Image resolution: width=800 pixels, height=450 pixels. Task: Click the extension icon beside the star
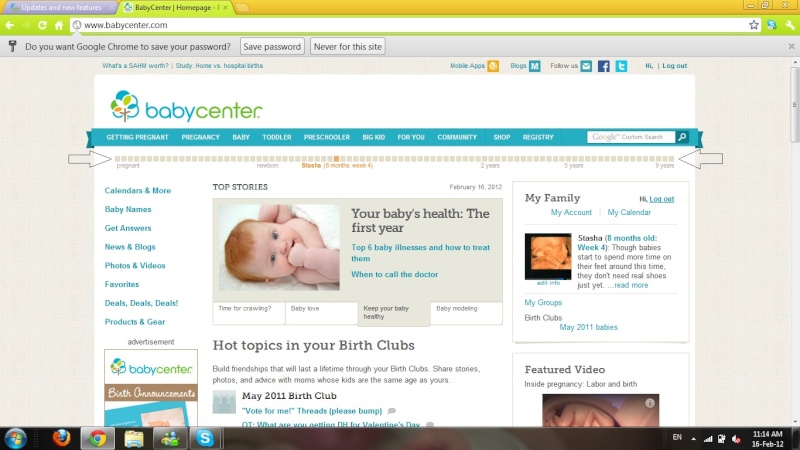pyautogui.click(x=771, y=25)
